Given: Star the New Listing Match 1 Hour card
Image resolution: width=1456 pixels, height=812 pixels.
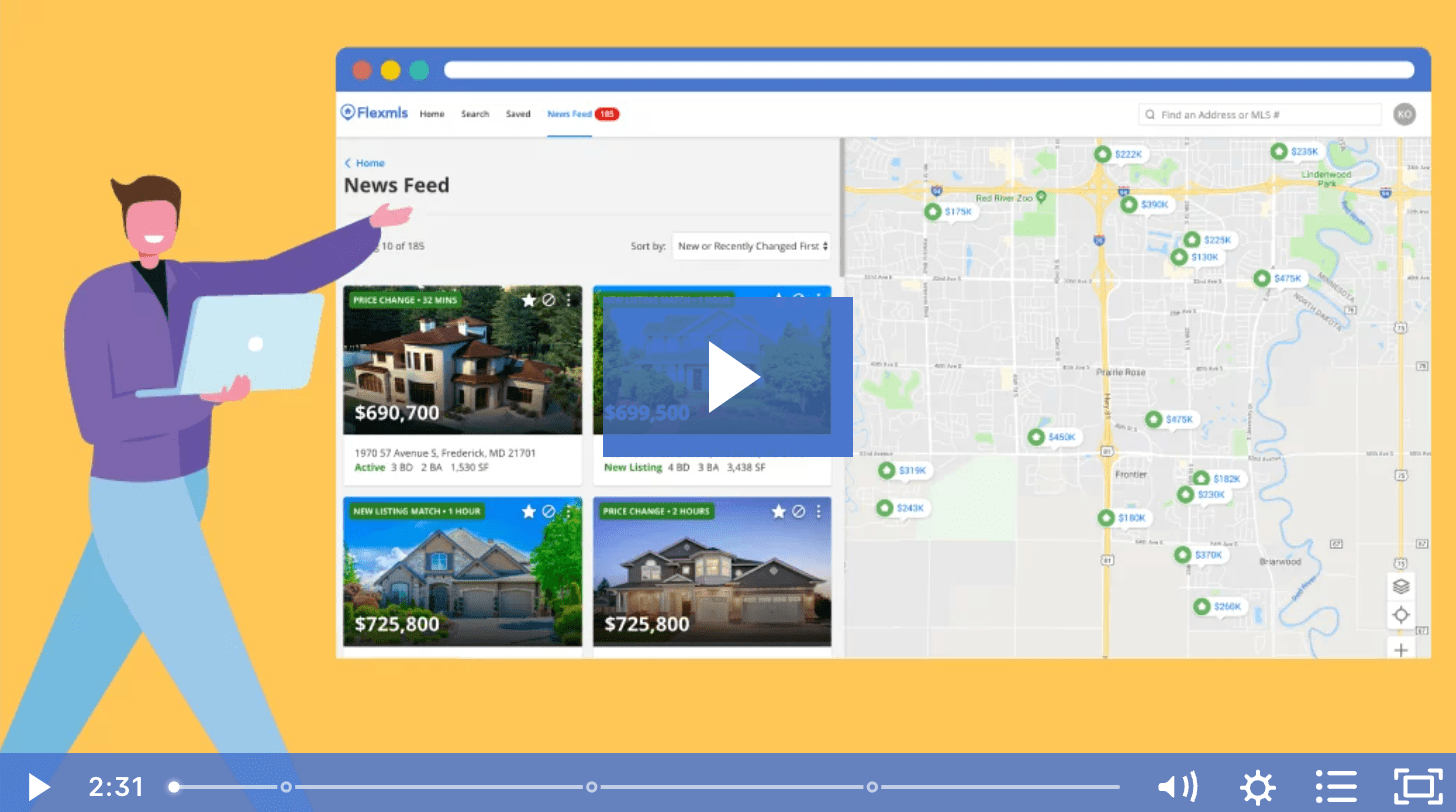Looking at the screenshot, I should 528,511.
